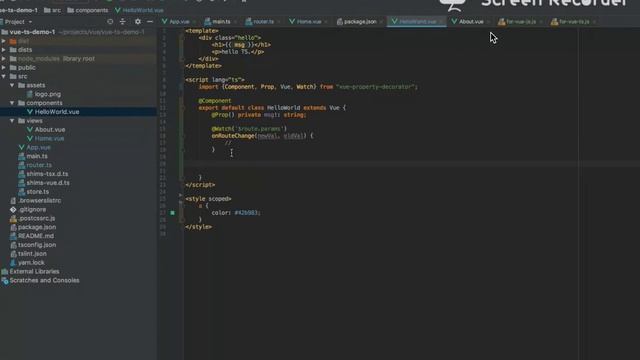The width and height of the screenshot is (640, 360).
Task: Click the green color swatch in the gutter
Action: click(x=173, y=213)
